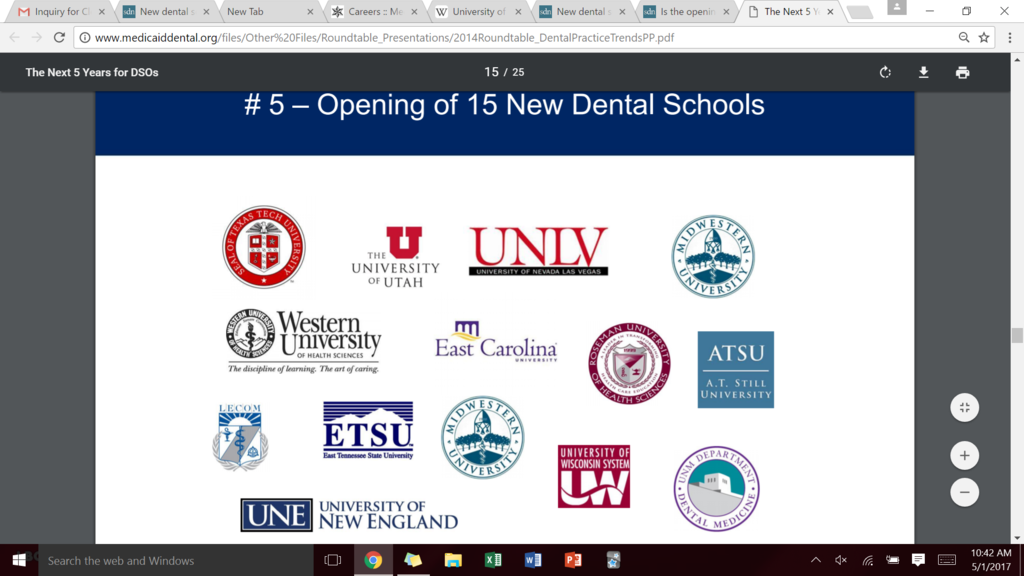Click the fit to page button
This screenshot has width=1024, height=576.
click(964, 407)
